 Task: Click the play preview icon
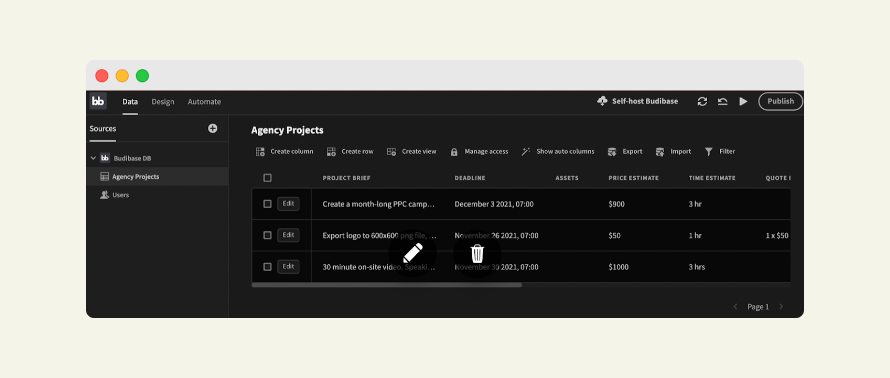[x=743, y=101]
